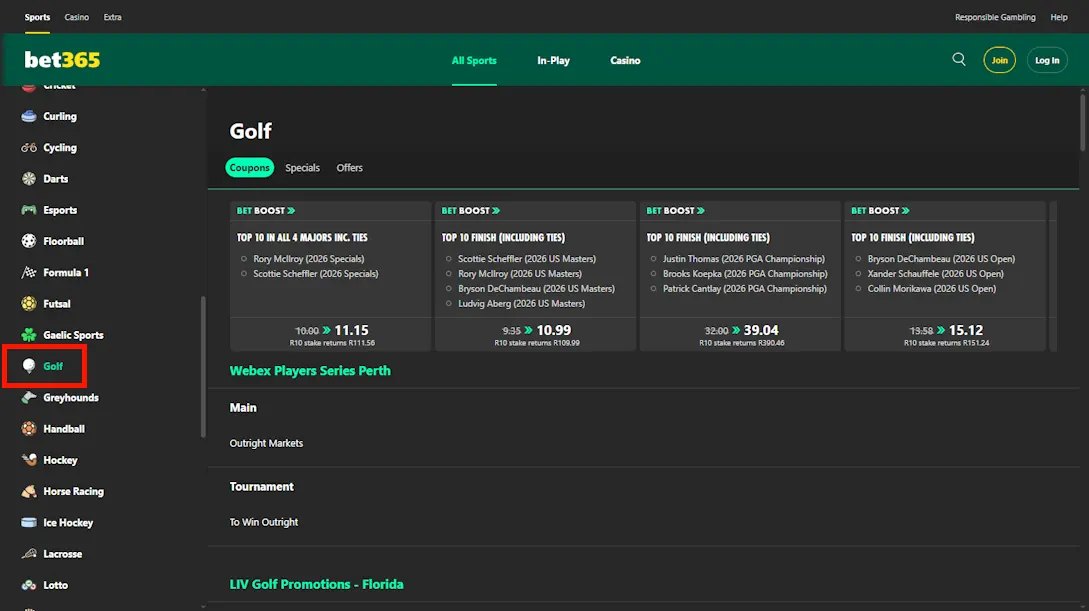Open the Main market section
This screenshot has width=1089, height=611.
point(243,408)
